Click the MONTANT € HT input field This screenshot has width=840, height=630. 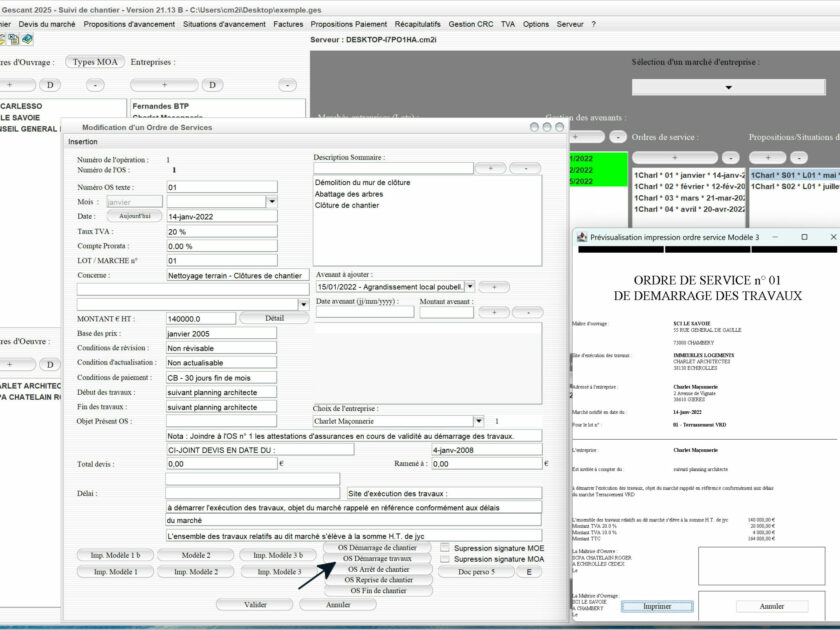click(200, 318)
